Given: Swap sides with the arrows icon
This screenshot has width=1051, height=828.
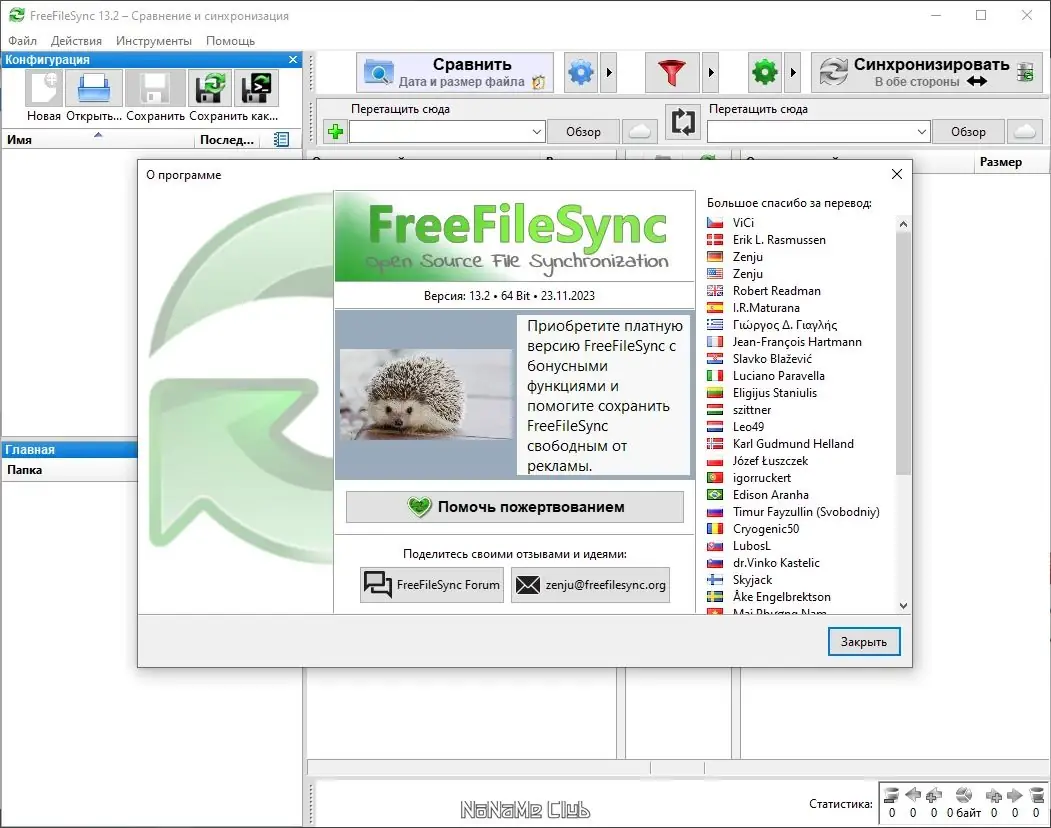Looking at the screenshot, I should tap(682, 122).
